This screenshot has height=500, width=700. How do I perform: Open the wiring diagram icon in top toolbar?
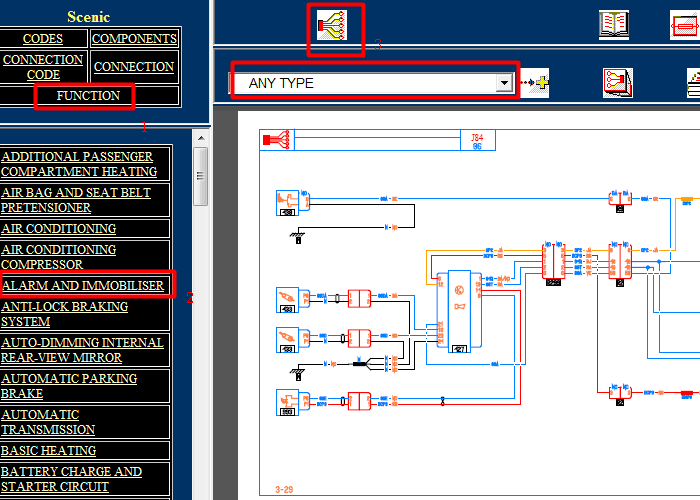point(332,25)
